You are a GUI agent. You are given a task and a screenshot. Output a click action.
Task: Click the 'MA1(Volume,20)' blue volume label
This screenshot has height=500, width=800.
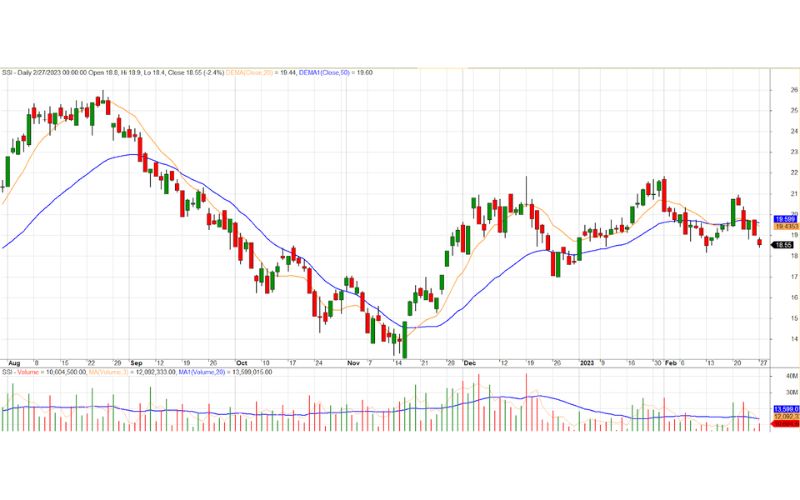tap(202, 372)
